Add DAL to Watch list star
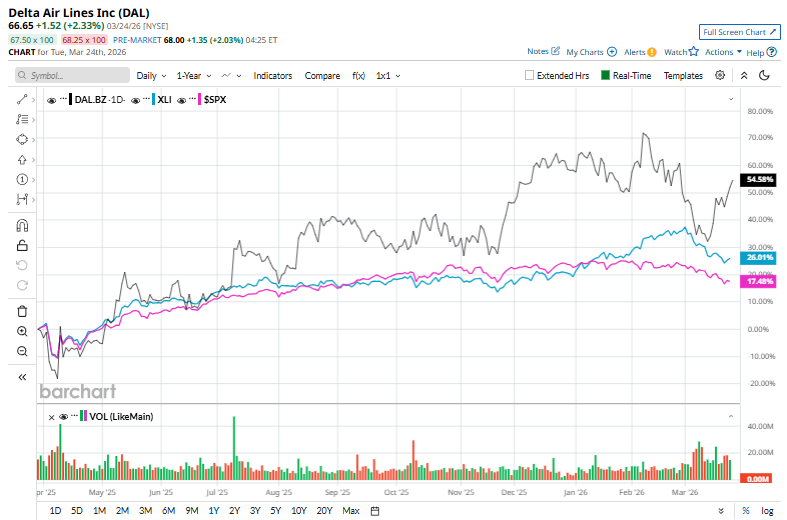 694,51
